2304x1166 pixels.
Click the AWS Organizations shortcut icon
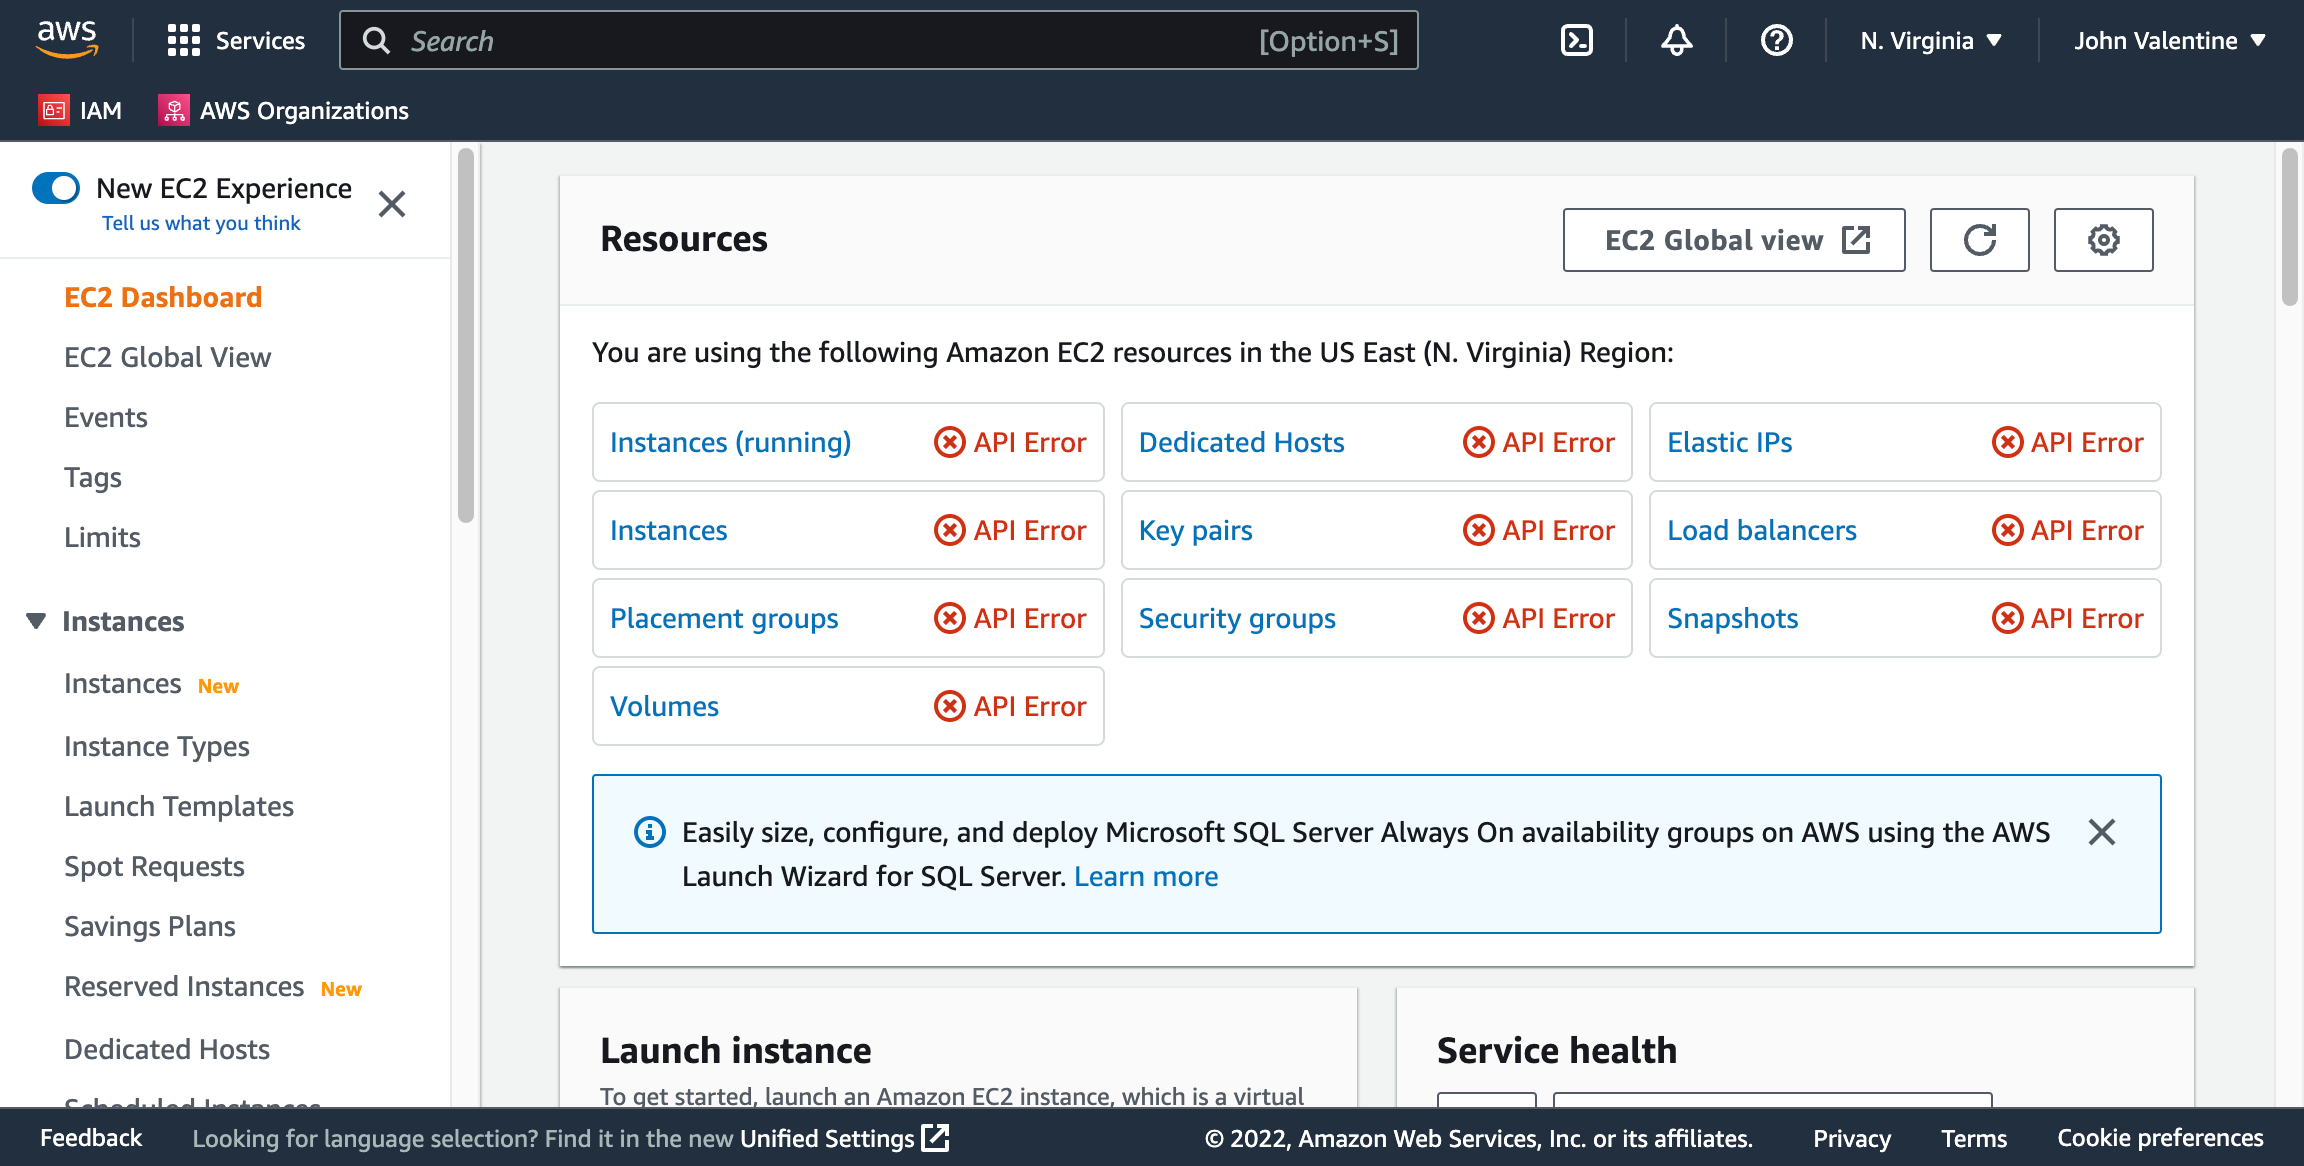[x=174, y=110]
